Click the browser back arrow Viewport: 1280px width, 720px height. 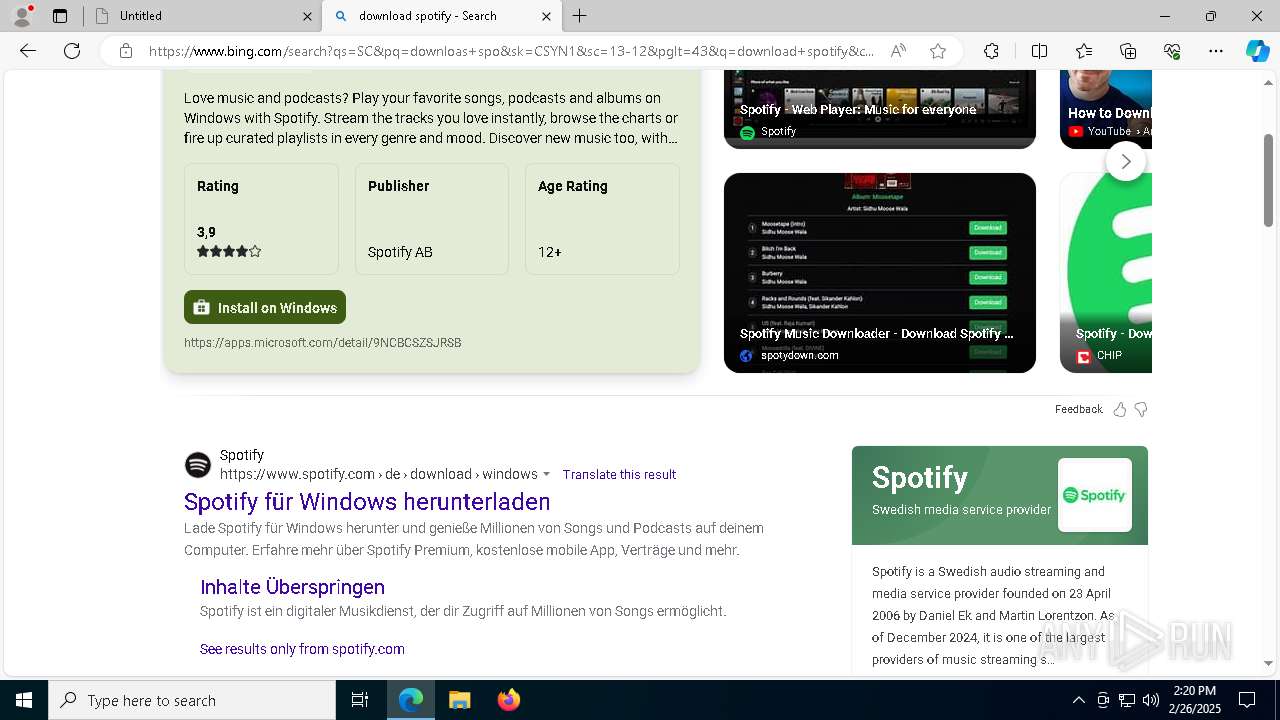pos(28,51)
